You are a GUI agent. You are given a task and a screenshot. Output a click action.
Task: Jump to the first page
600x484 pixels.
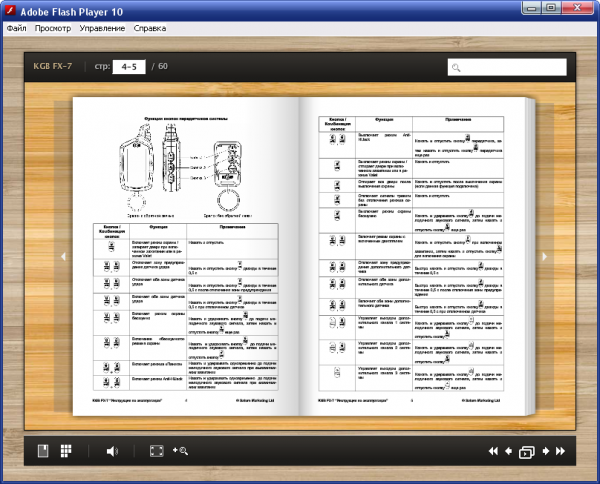tap(493, 451)
